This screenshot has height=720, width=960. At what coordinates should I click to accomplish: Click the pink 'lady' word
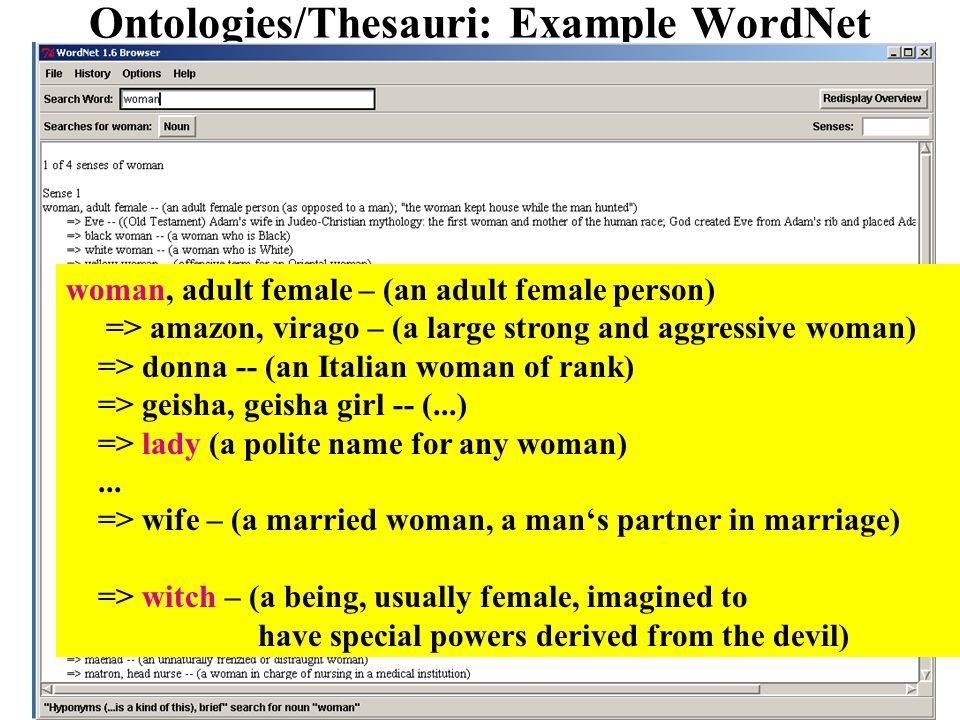point(171,444)
